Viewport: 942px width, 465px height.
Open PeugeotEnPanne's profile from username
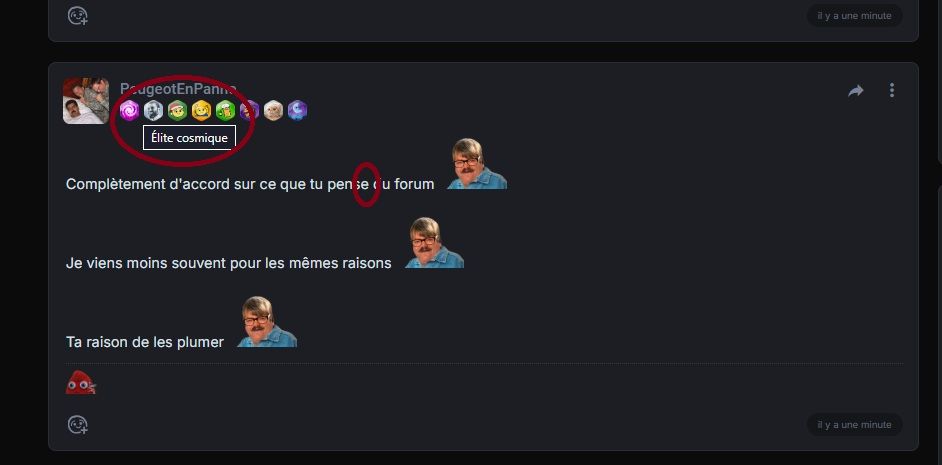click(178, 89)
